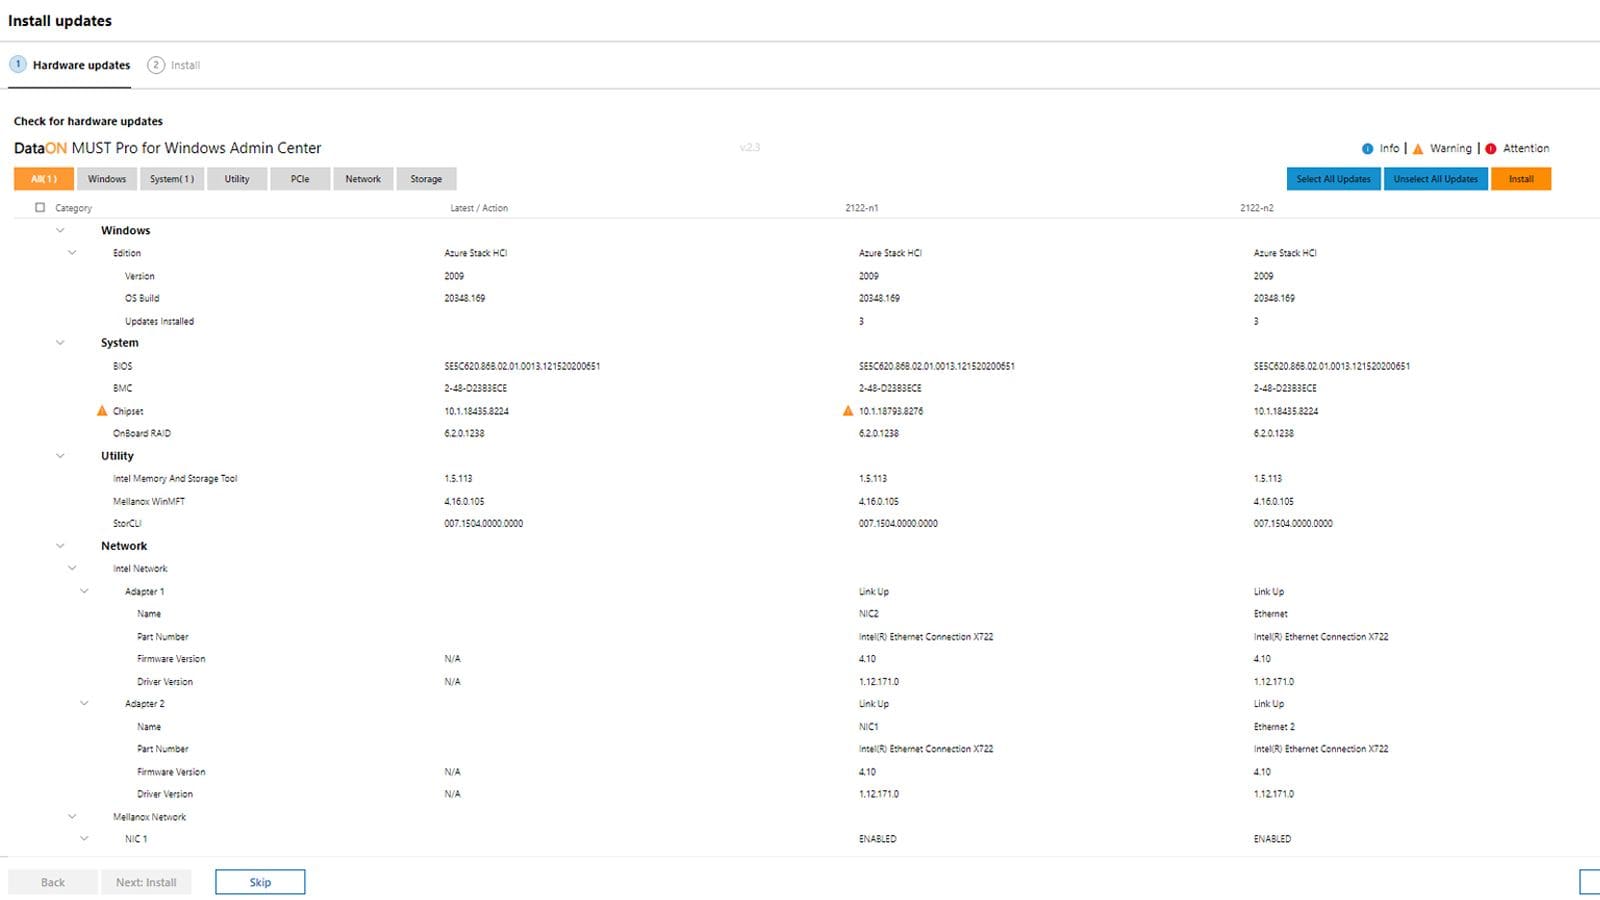Tick the Category select-all checkbox

[40, 208]
